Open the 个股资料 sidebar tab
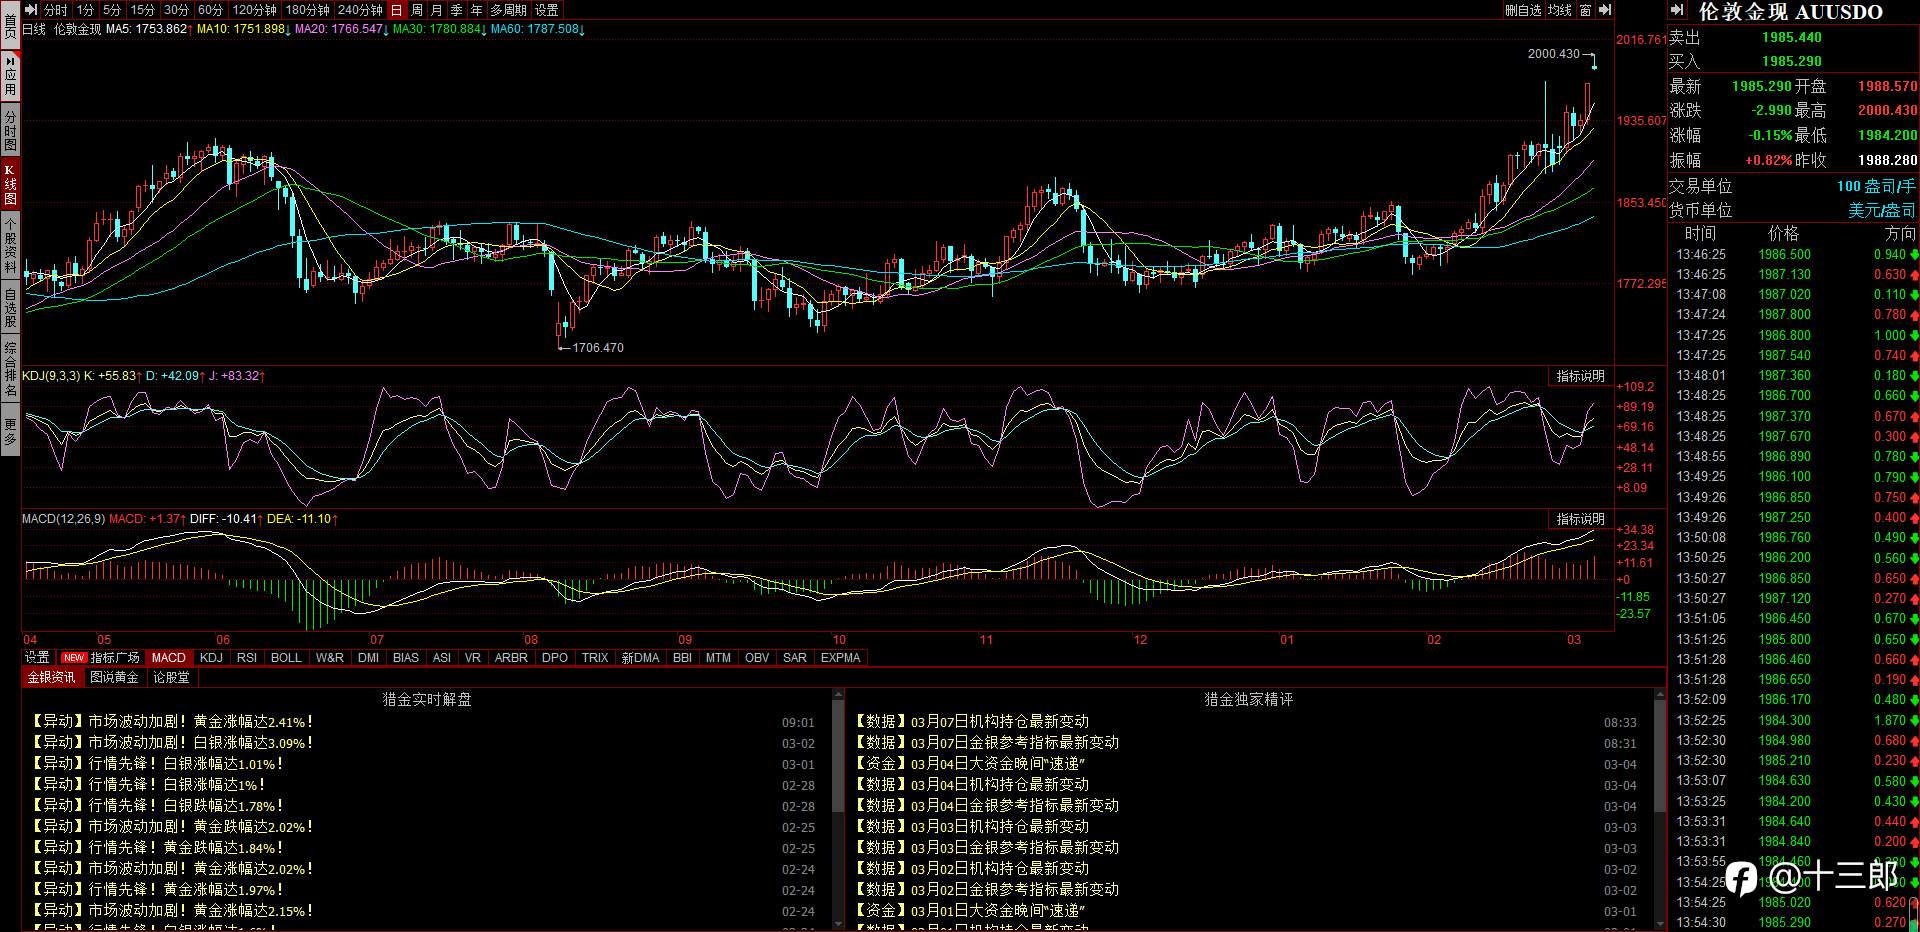1920x932 pixels. pos(10,246)
